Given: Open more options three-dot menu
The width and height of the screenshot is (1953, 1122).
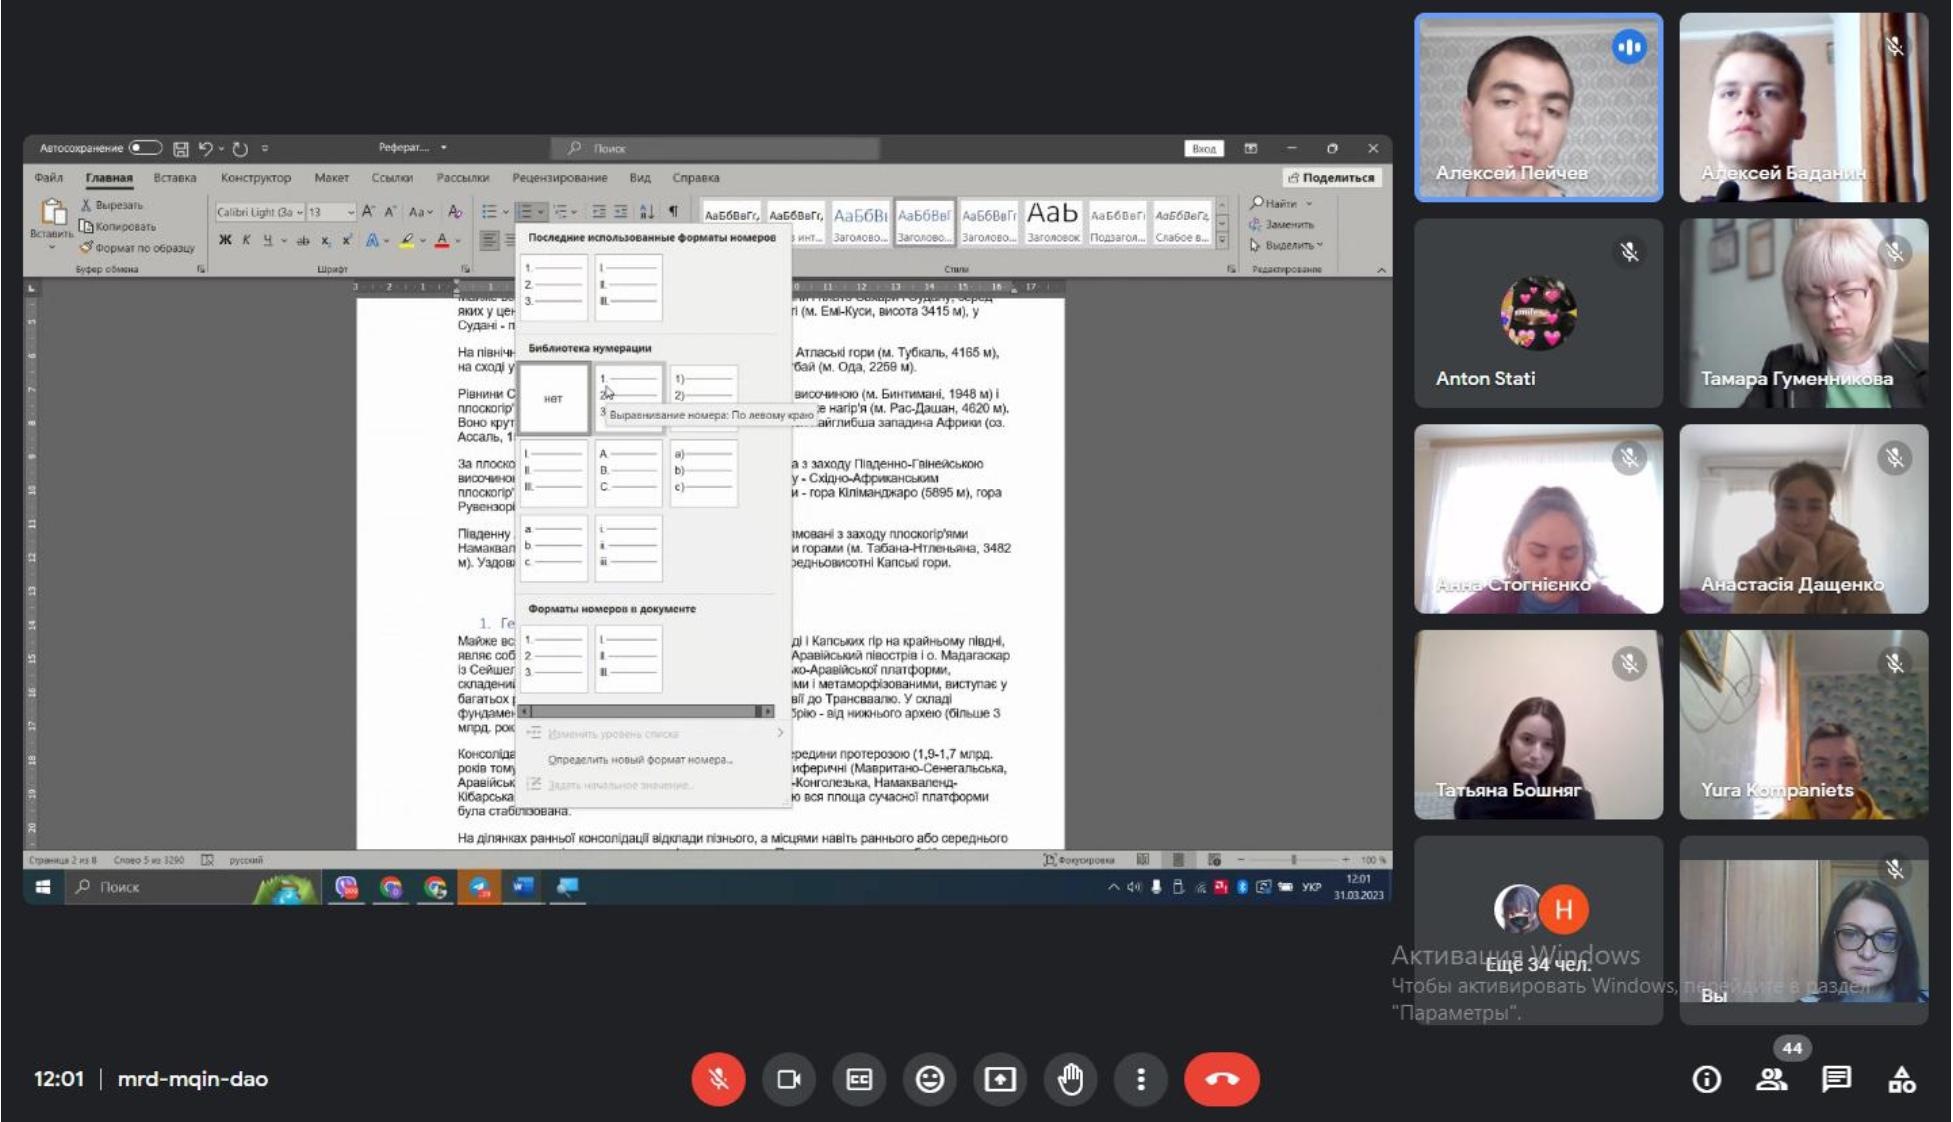Looking at the screenshot, I should point(1141,1079).
